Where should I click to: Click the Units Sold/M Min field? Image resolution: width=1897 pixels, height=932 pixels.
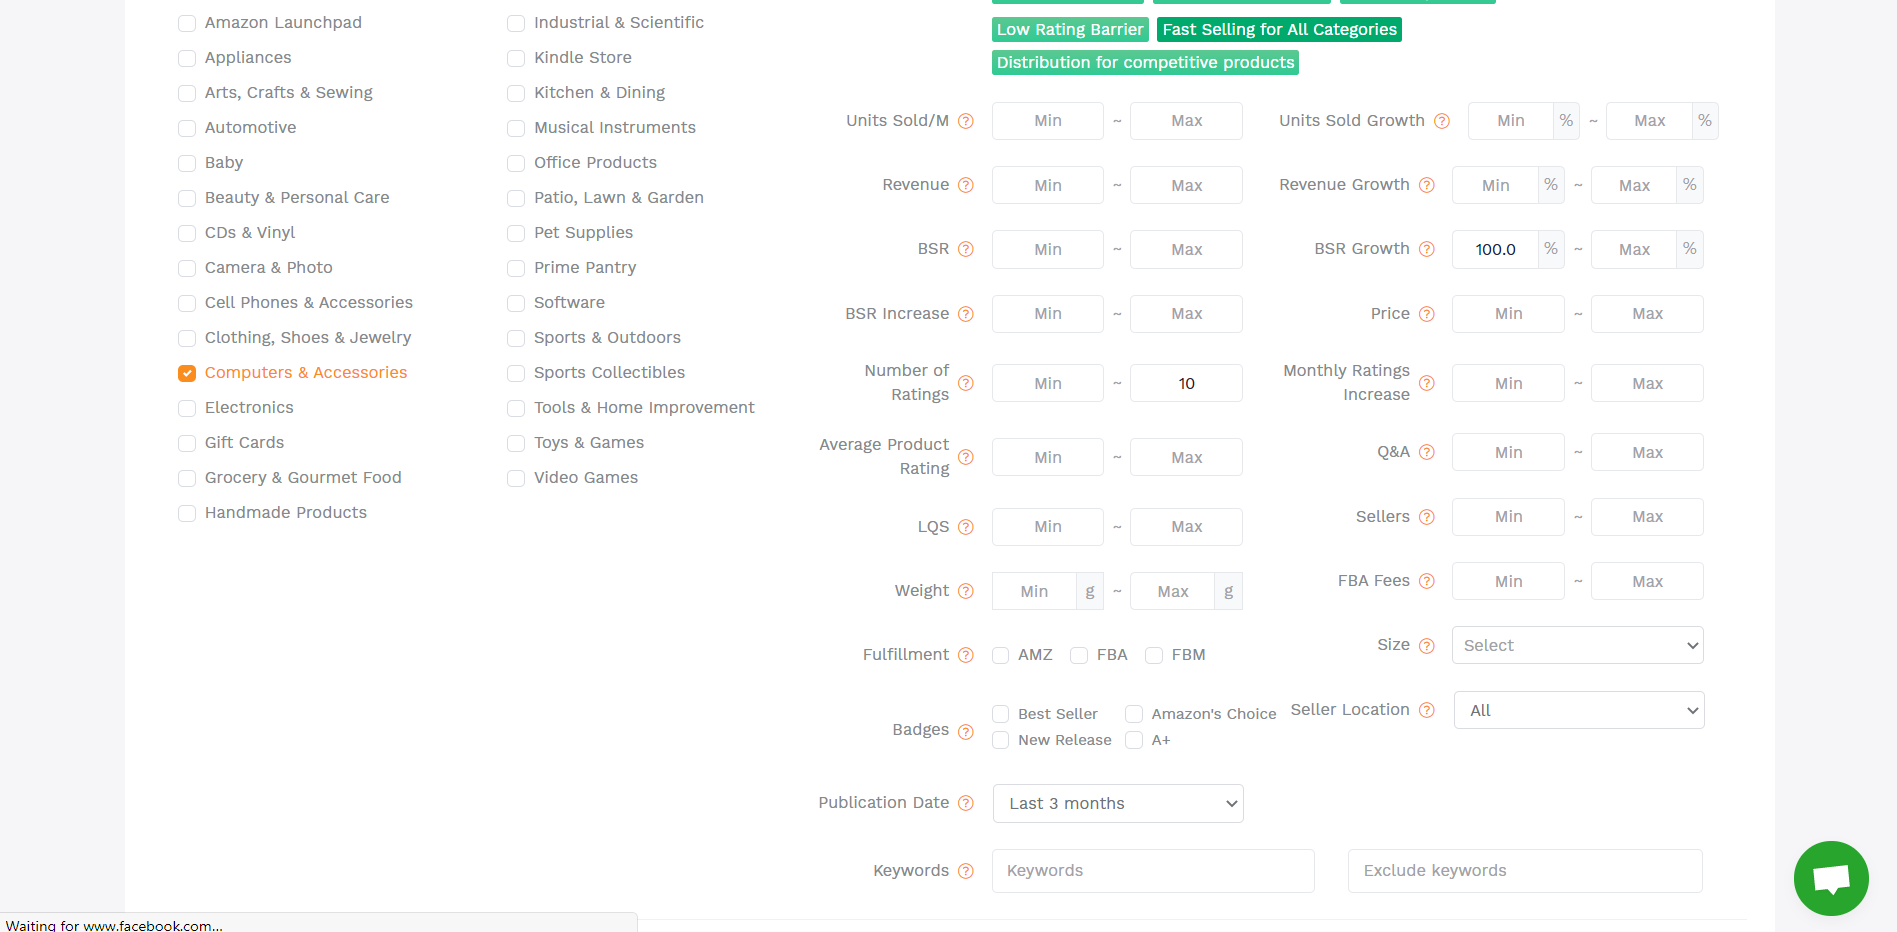click(1048, 121)
